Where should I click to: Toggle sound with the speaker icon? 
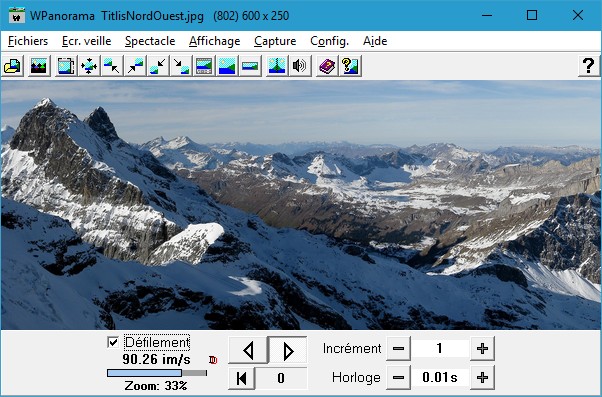(x=300, y=66)
